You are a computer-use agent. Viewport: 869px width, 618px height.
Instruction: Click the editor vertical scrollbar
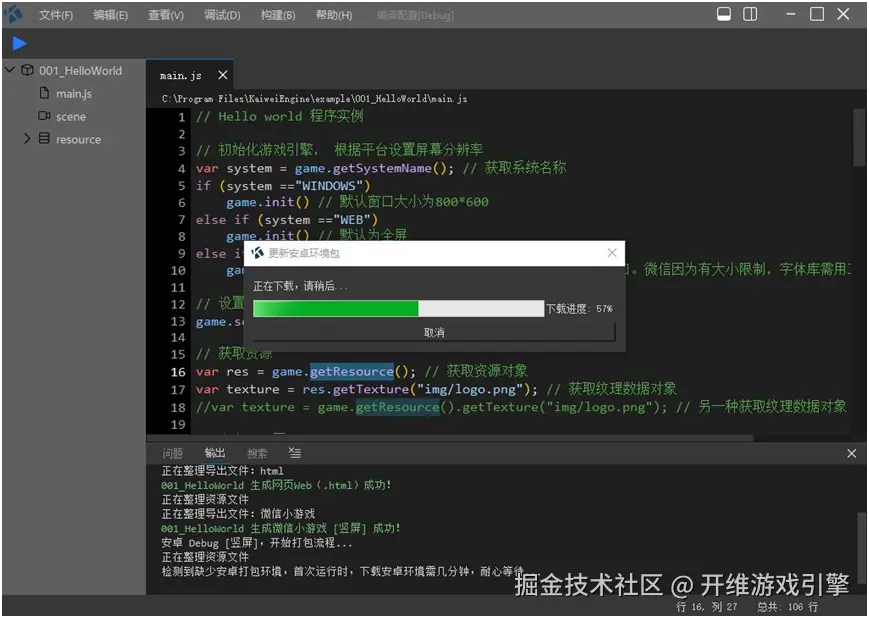coord(859,137)
